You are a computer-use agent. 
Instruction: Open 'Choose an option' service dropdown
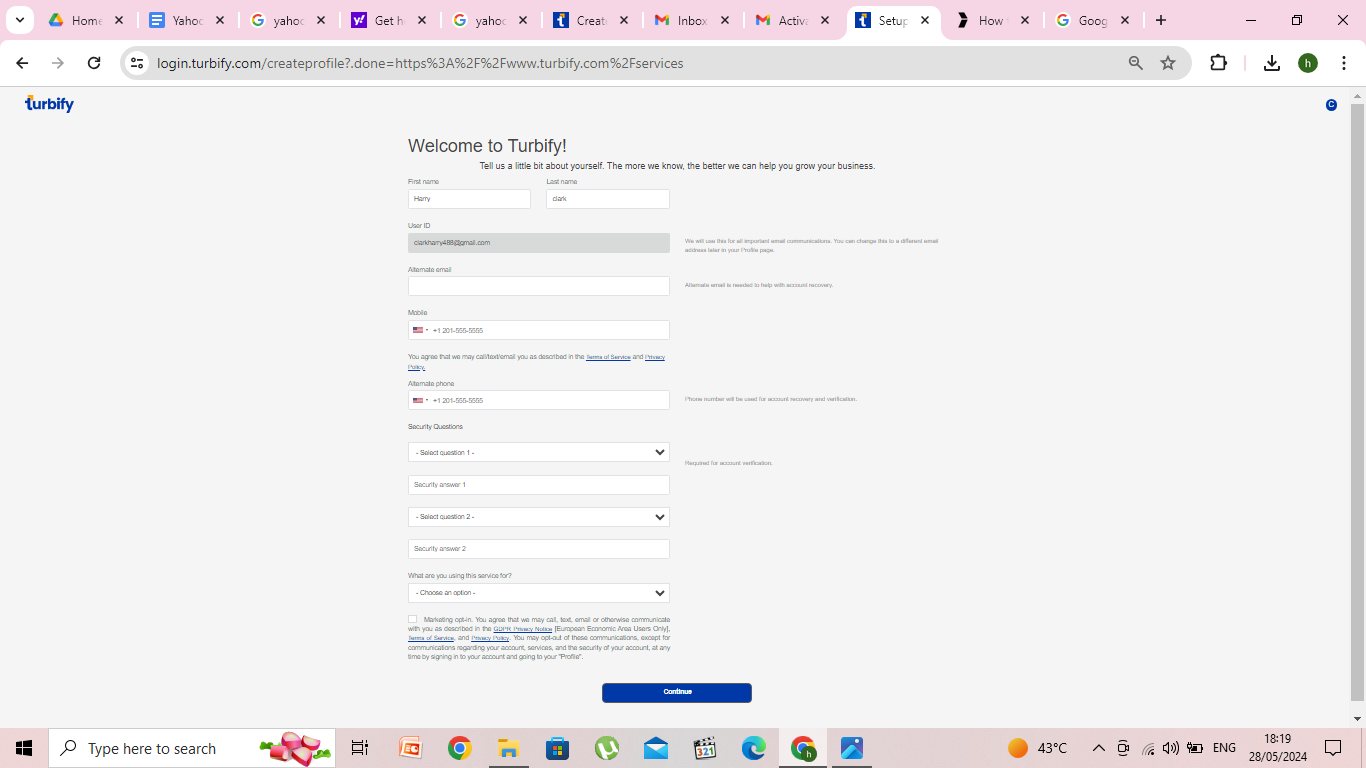coord(539,593)
